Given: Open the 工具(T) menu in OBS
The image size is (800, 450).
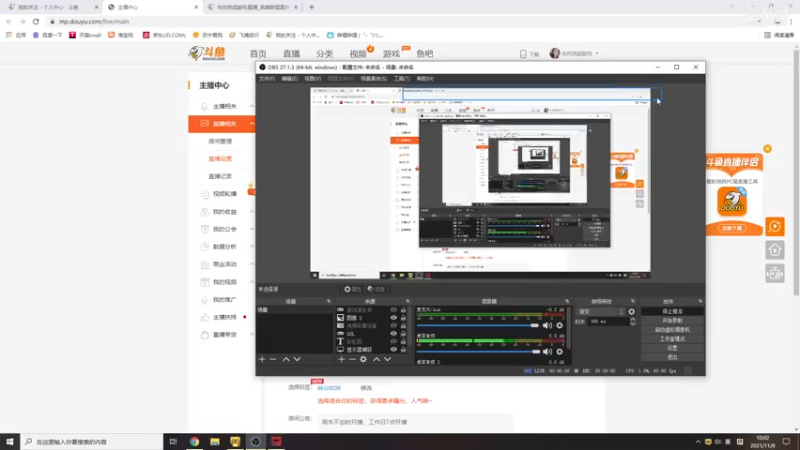Looking at the screenshot, I should point(402,79).
